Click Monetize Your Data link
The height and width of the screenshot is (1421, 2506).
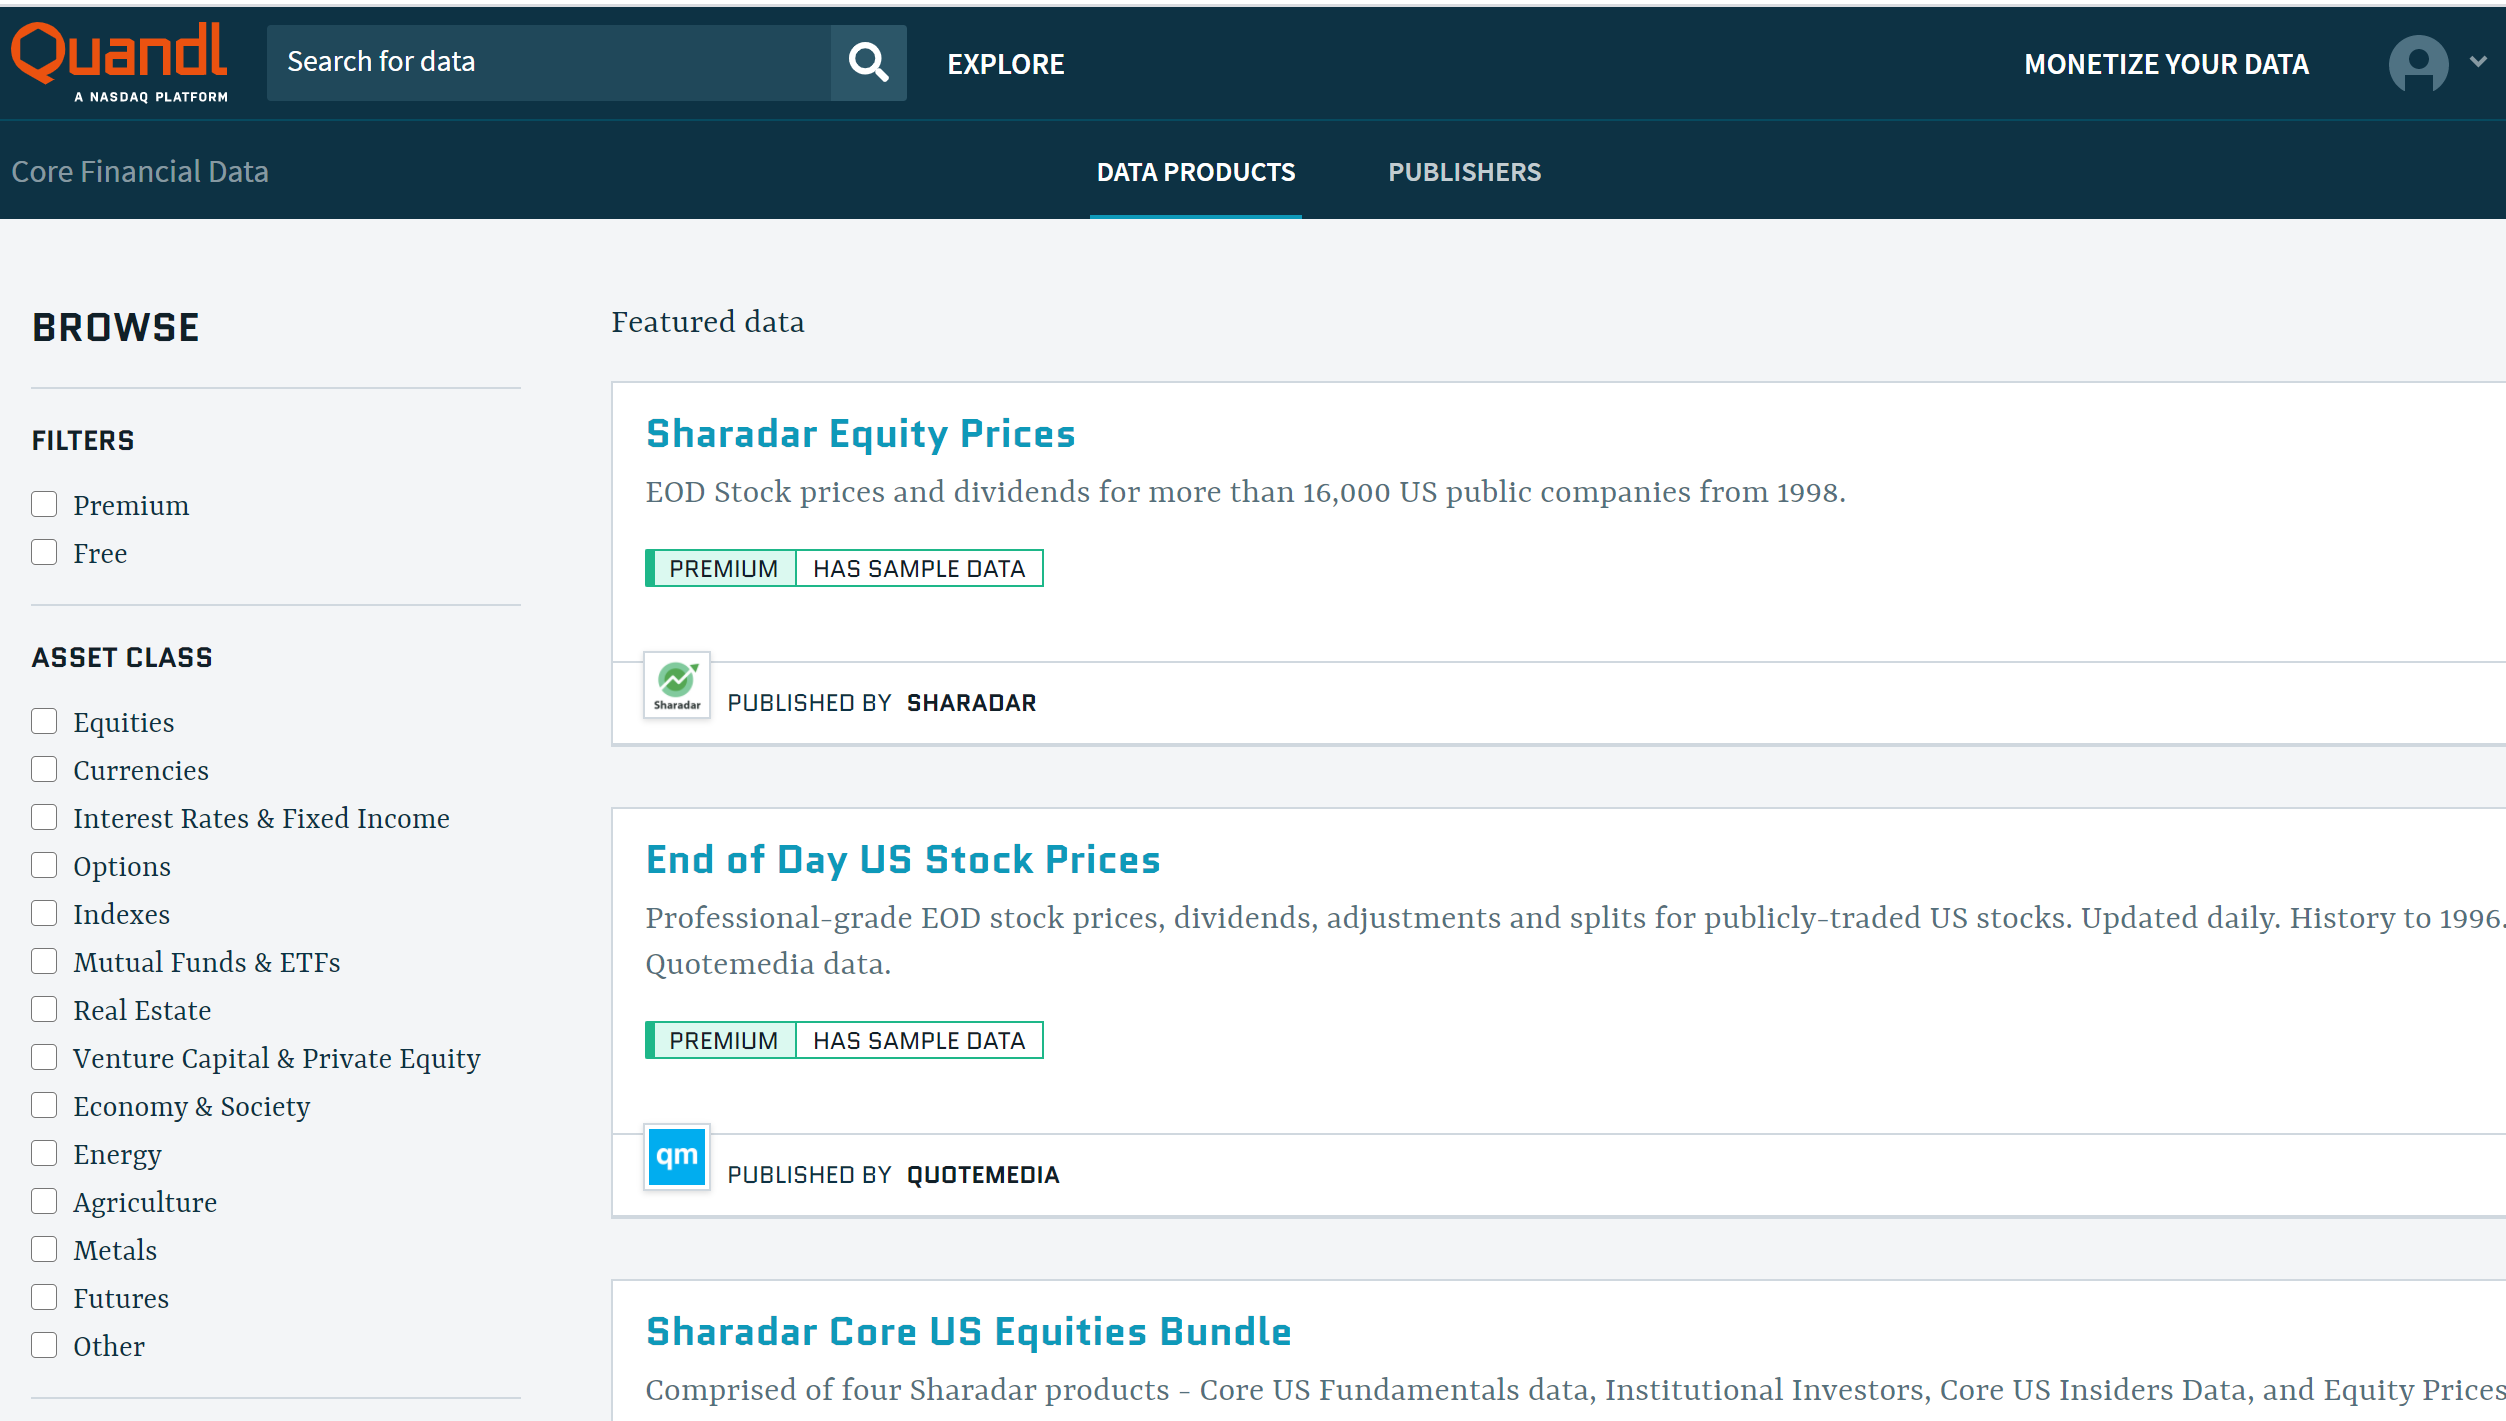click(x=2166, y=64)
